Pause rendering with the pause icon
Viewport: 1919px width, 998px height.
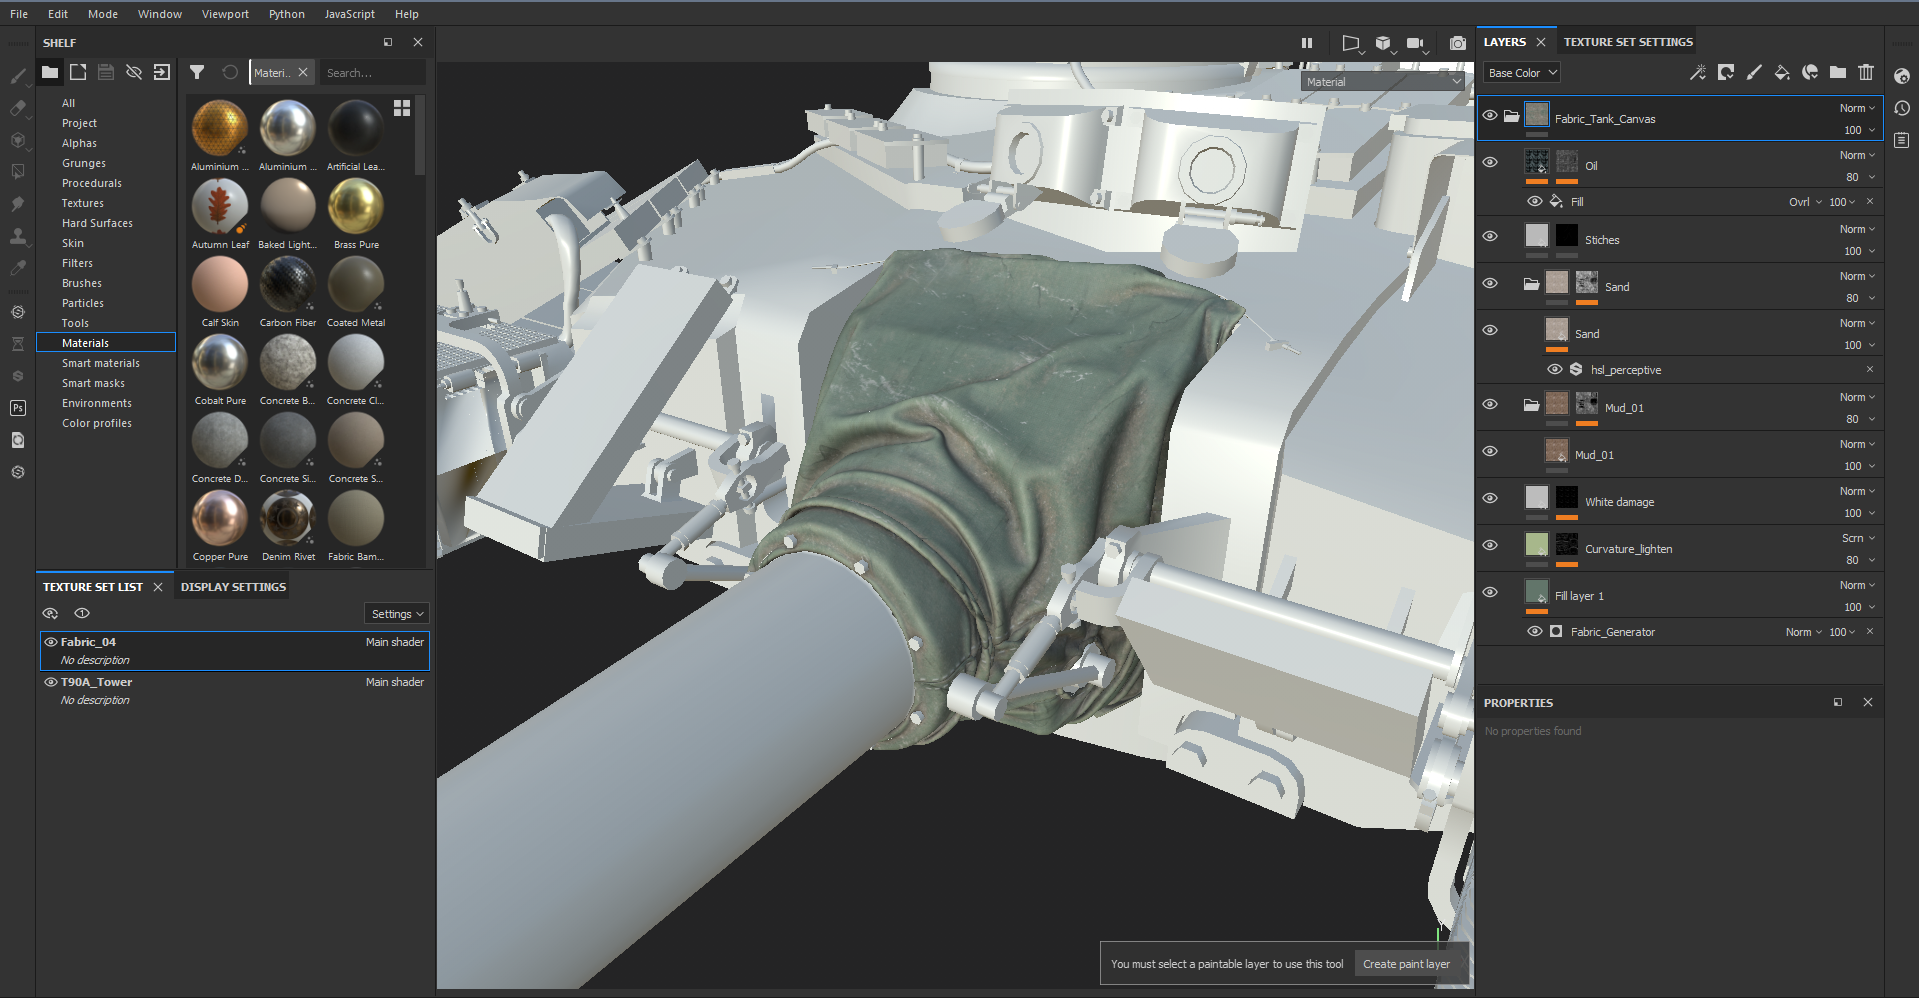tap(1306, 43)
